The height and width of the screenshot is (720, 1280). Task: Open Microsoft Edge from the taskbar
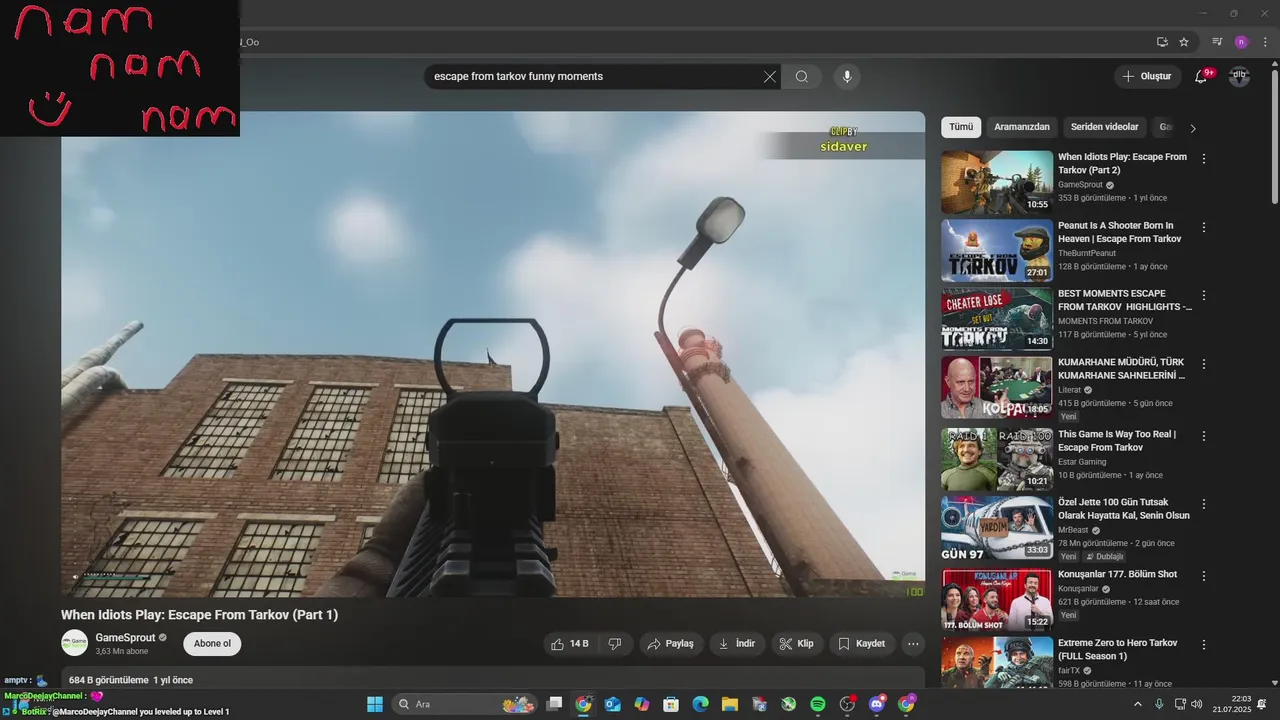point(701,704)
